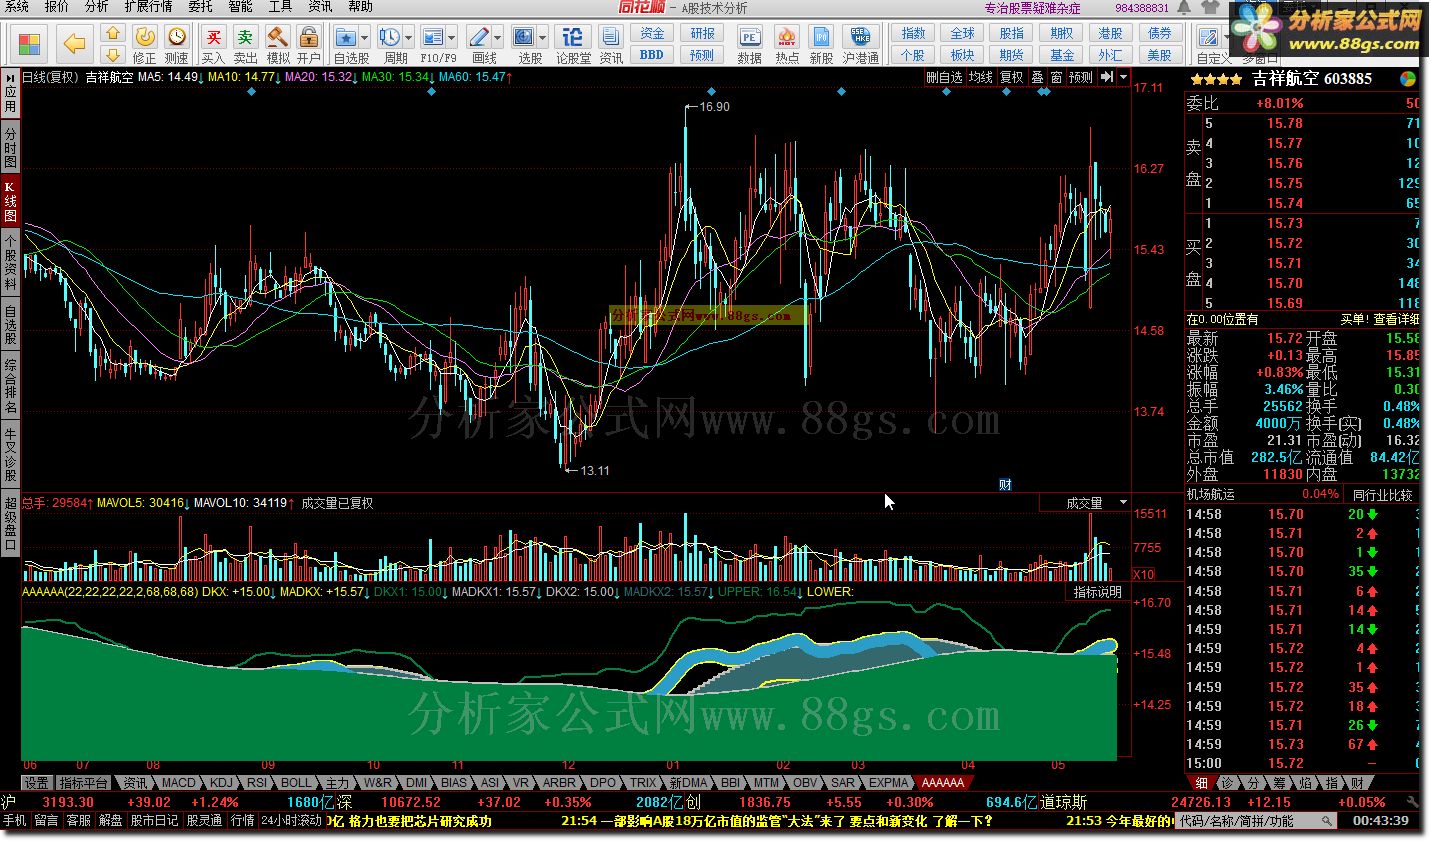The image size is (1431, 841).
Task: Open the F10/F9 info icon
Action: point(432,38)
